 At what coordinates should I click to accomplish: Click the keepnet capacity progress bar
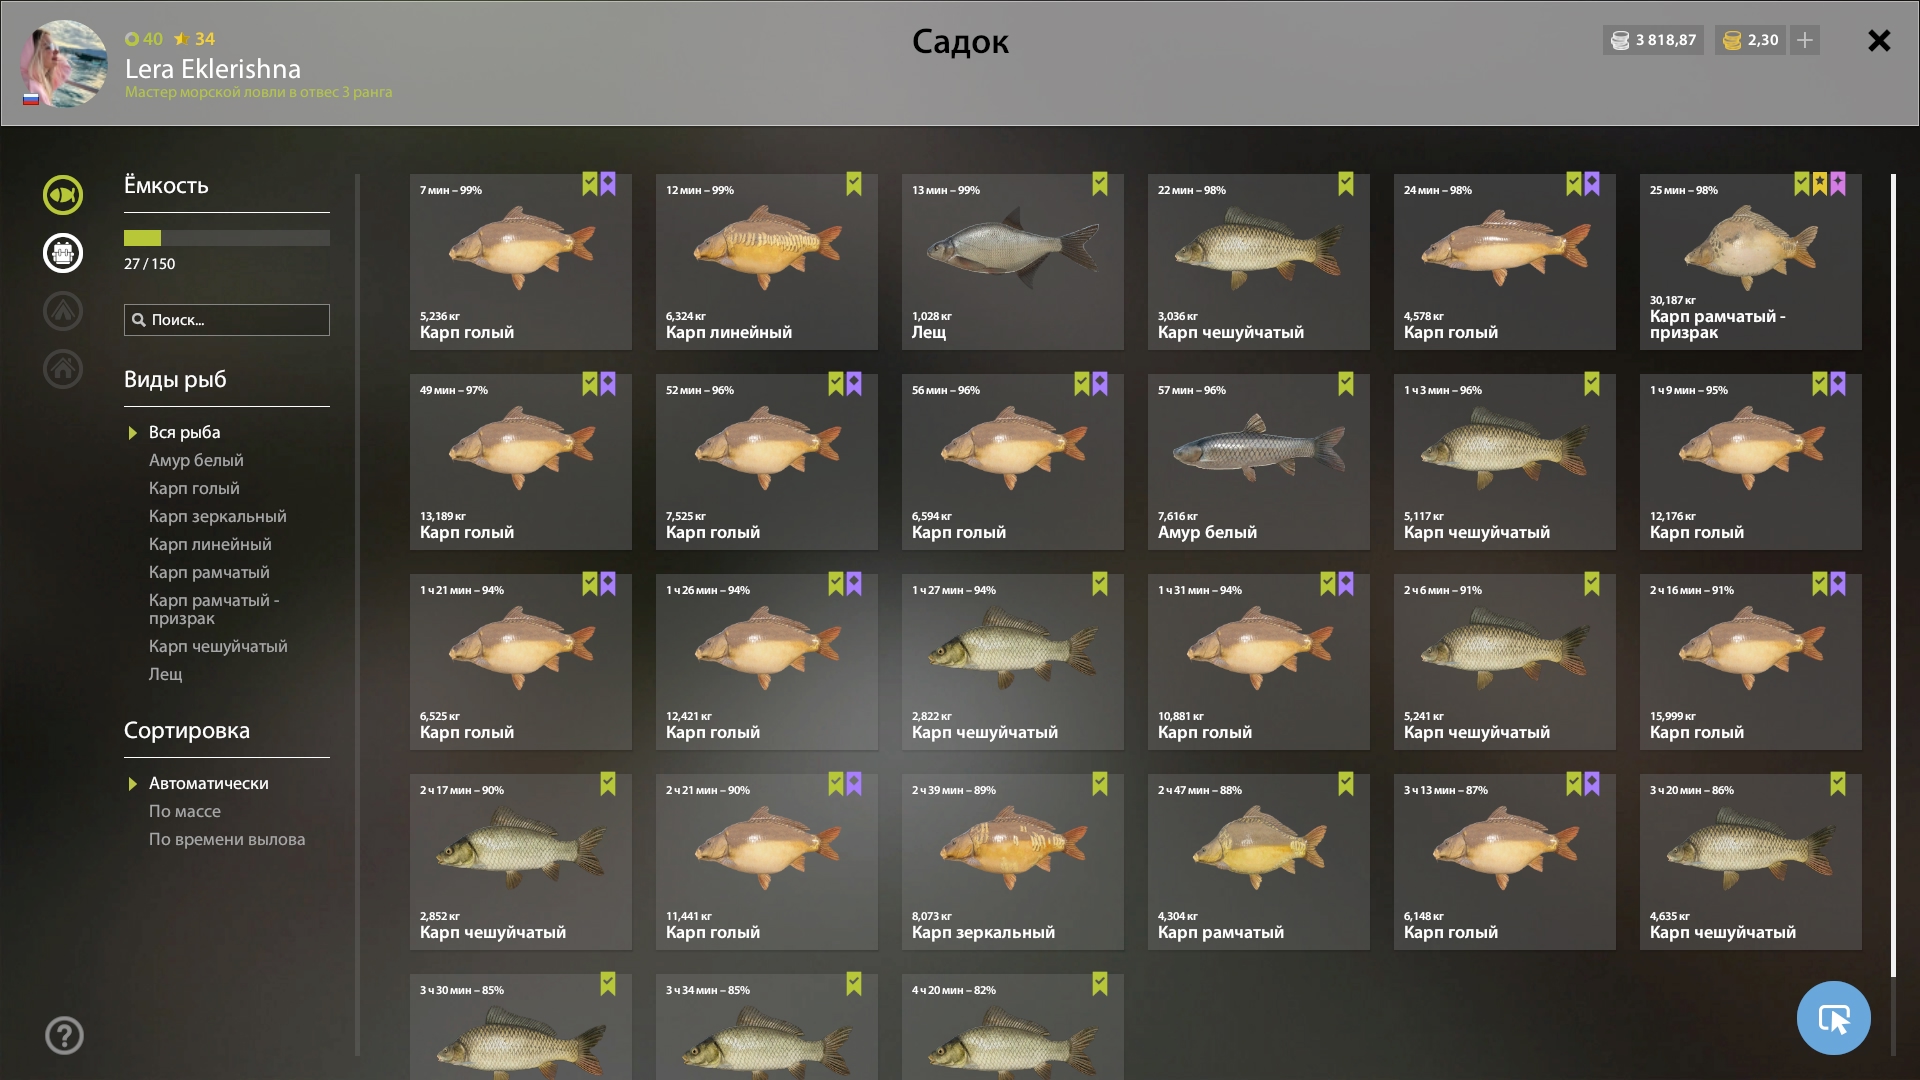(x=227, y=238)
